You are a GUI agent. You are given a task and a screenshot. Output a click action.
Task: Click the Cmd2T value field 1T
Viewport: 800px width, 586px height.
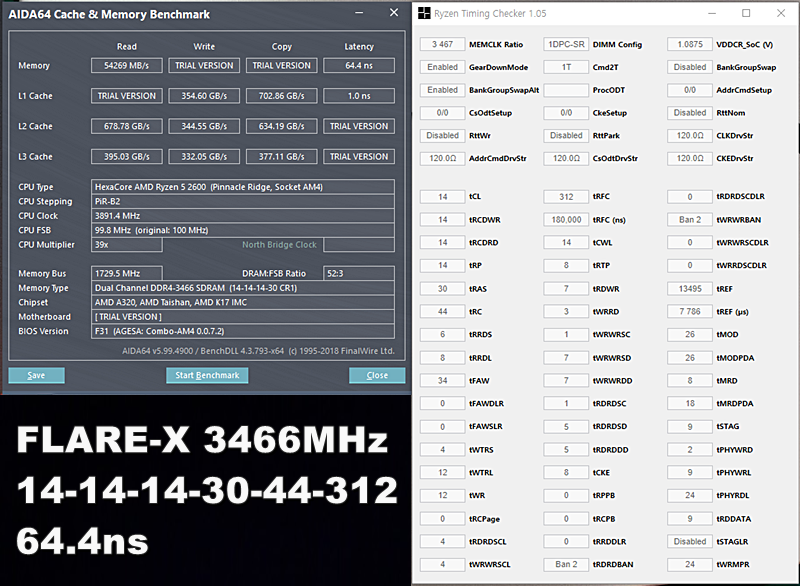coord(566,67)
